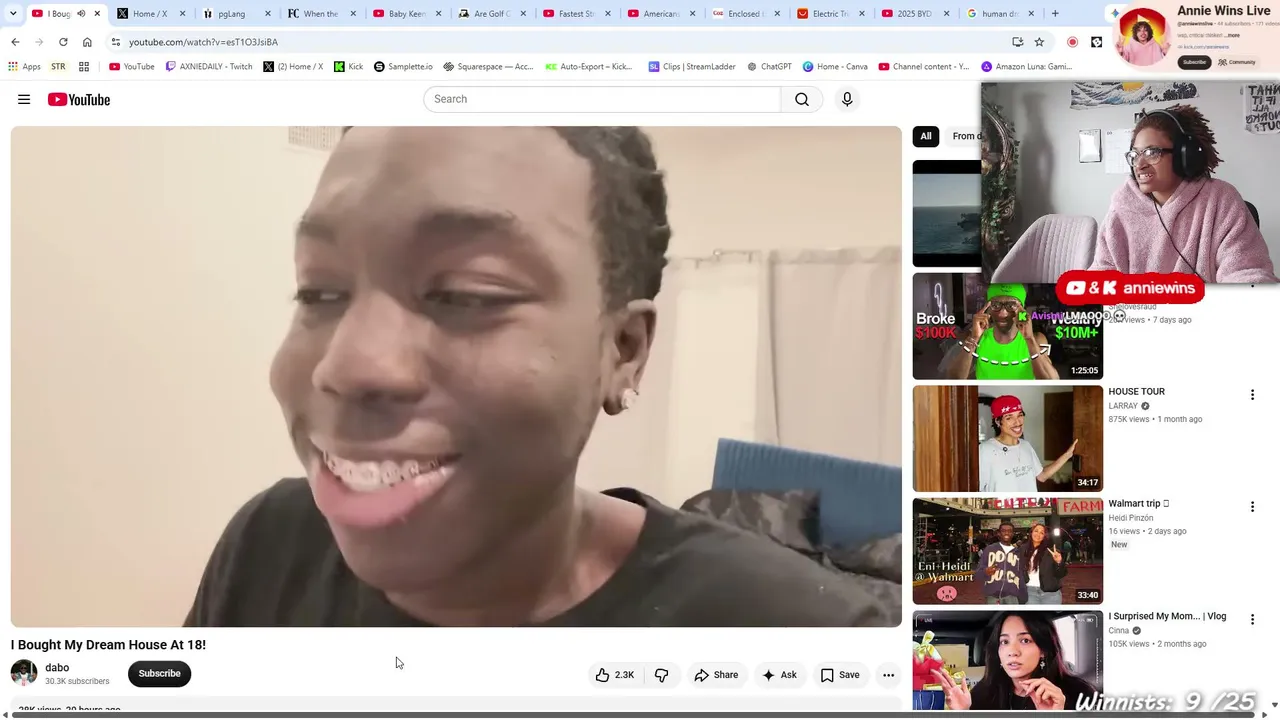Open the Clips StreamLadder bookmark
Viewport: 1280px width, 720px height.
coord(692,67)
